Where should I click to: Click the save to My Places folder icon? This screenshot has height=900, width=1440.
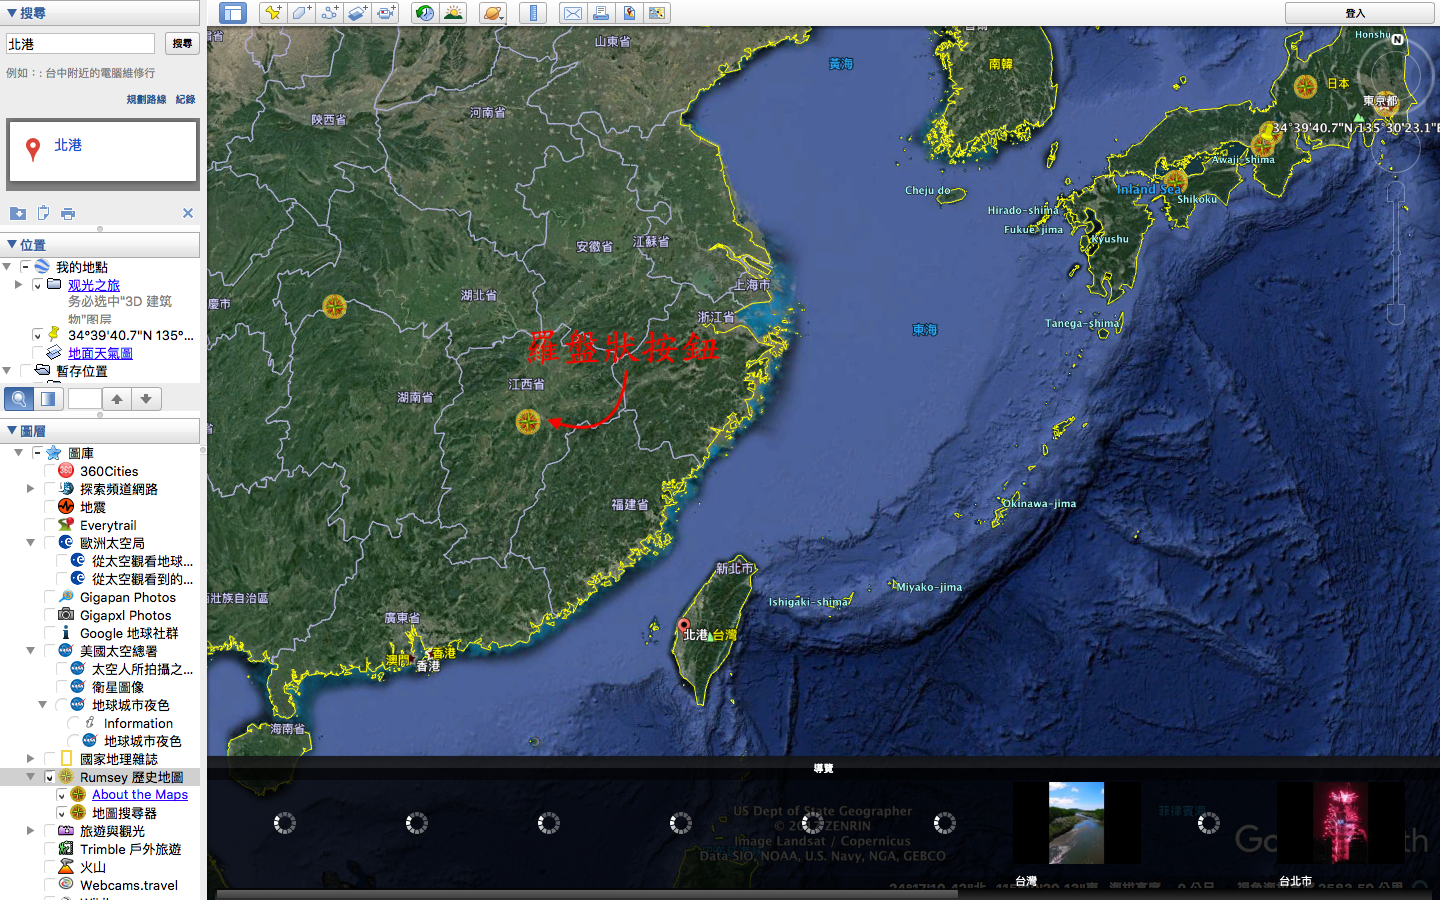click(x=18, y=213)
